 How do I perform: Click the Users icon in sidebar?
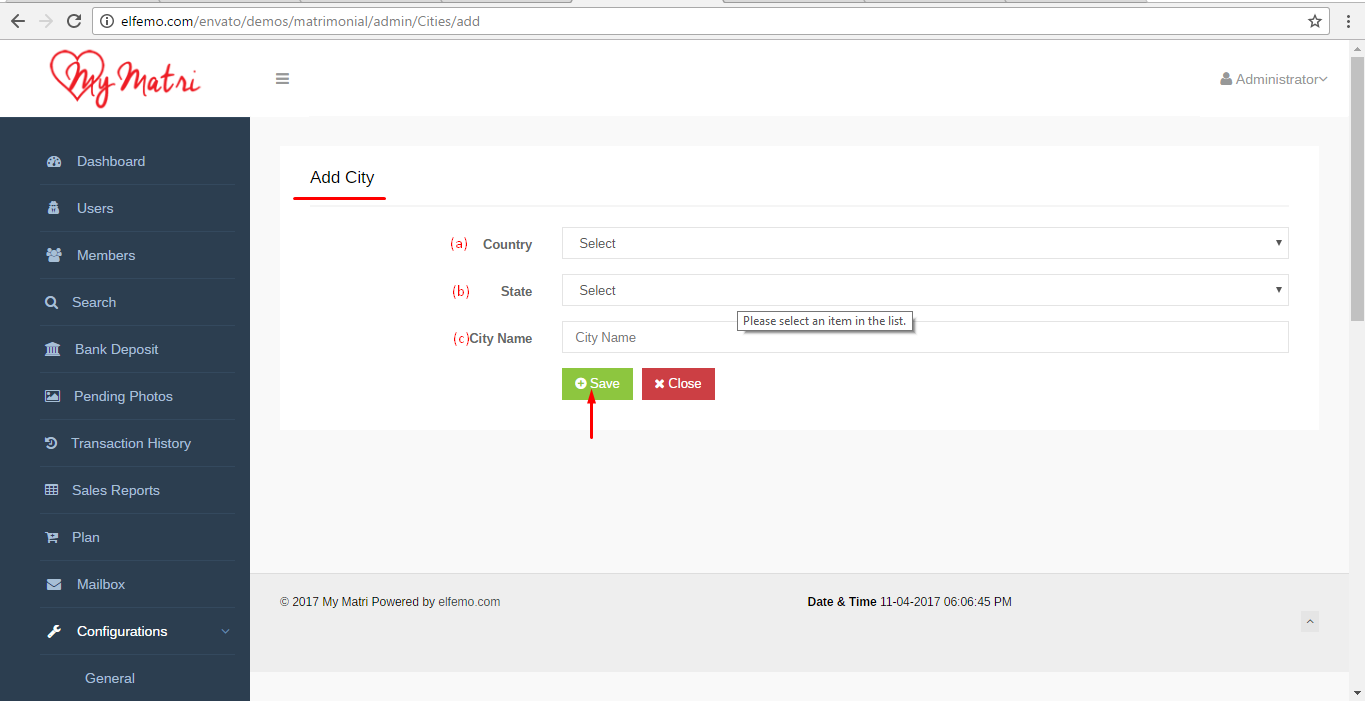coord(54,208)
